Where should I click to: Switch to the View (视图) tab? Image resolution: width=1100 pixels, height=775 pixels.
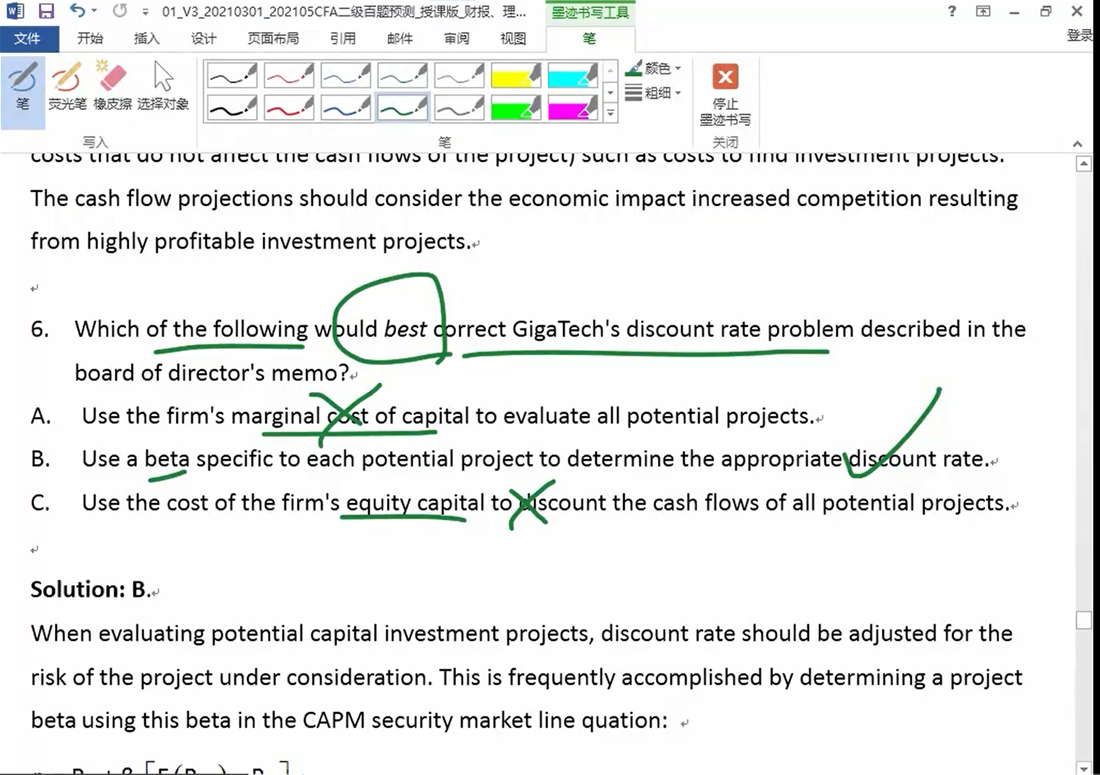tap(513, 39)
